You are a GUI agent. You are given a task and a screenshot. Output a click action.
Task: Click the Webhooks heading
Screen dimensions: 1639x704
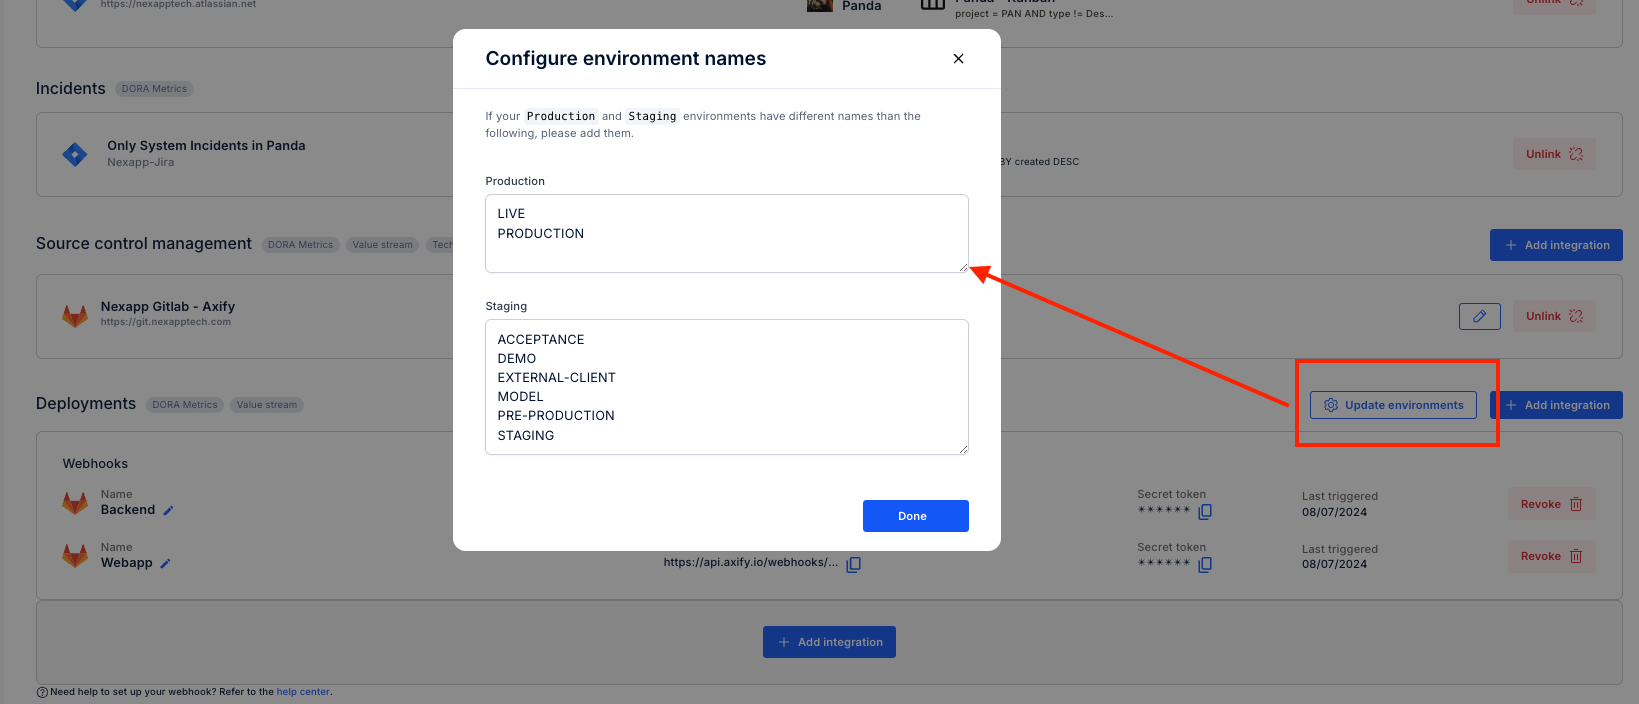click(x=95, y=464)
